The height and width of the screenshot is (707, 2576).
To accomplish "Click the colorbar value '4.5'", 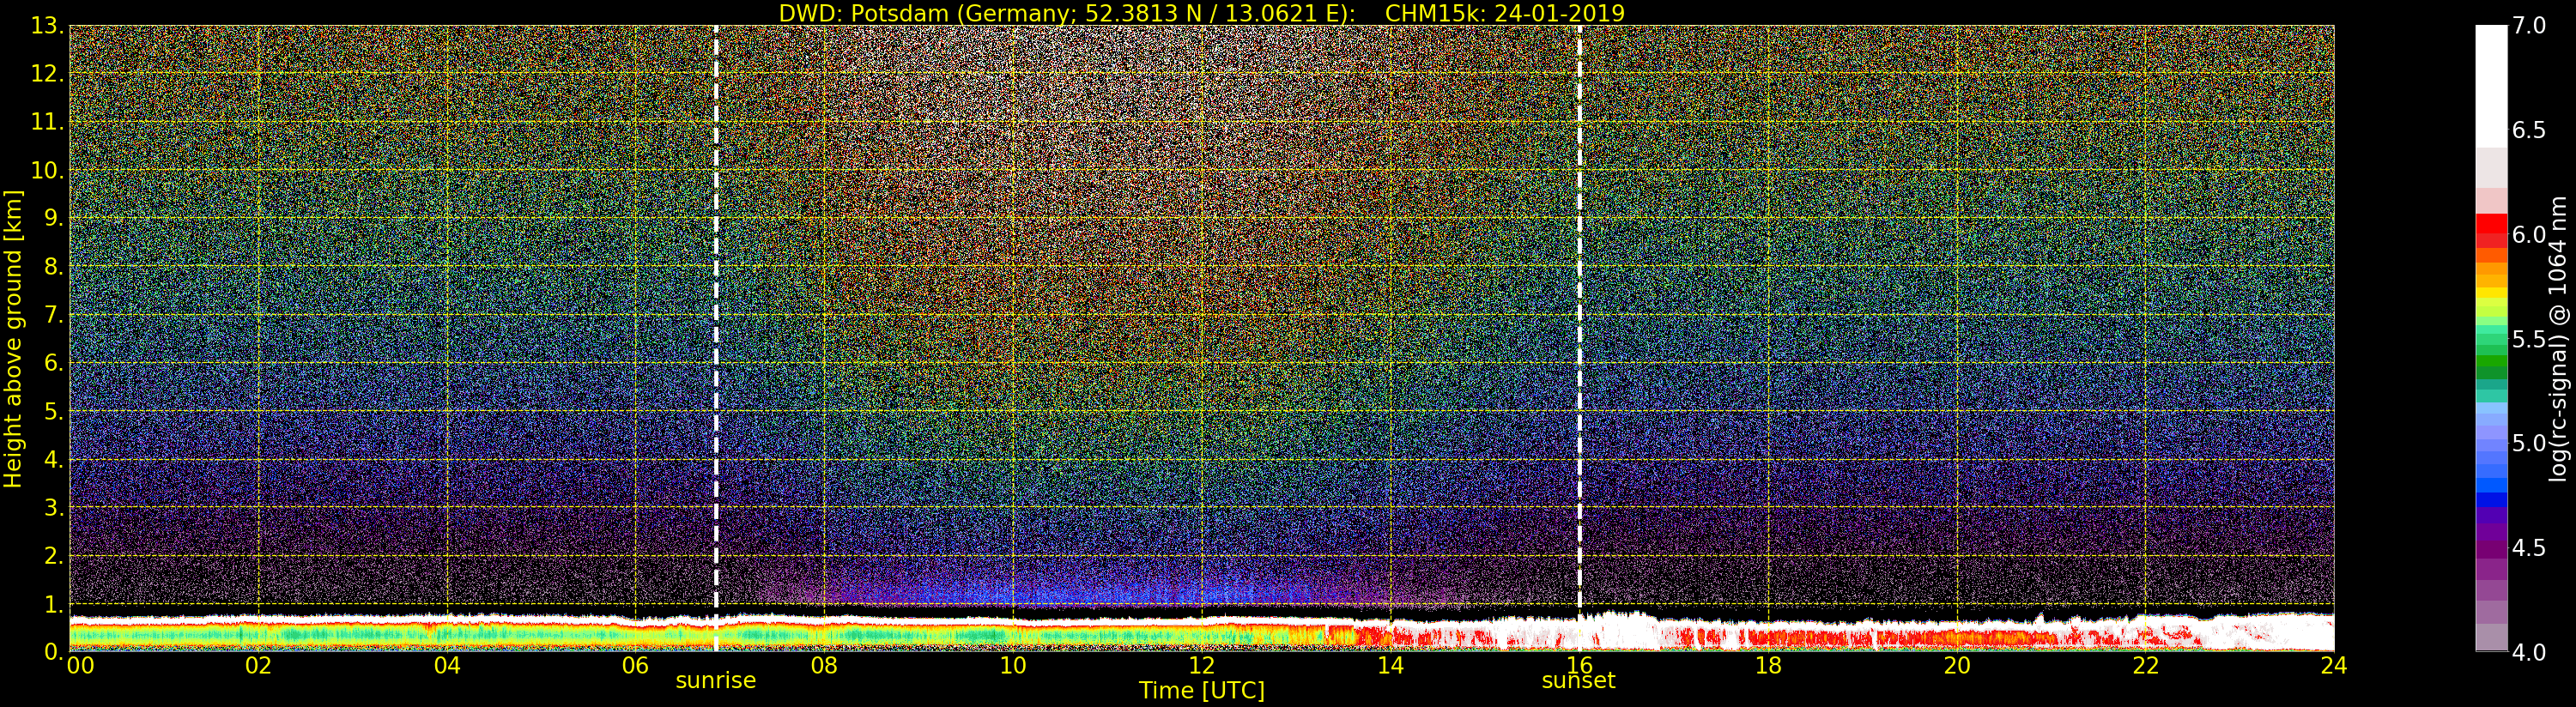I will coord(2528,548).
